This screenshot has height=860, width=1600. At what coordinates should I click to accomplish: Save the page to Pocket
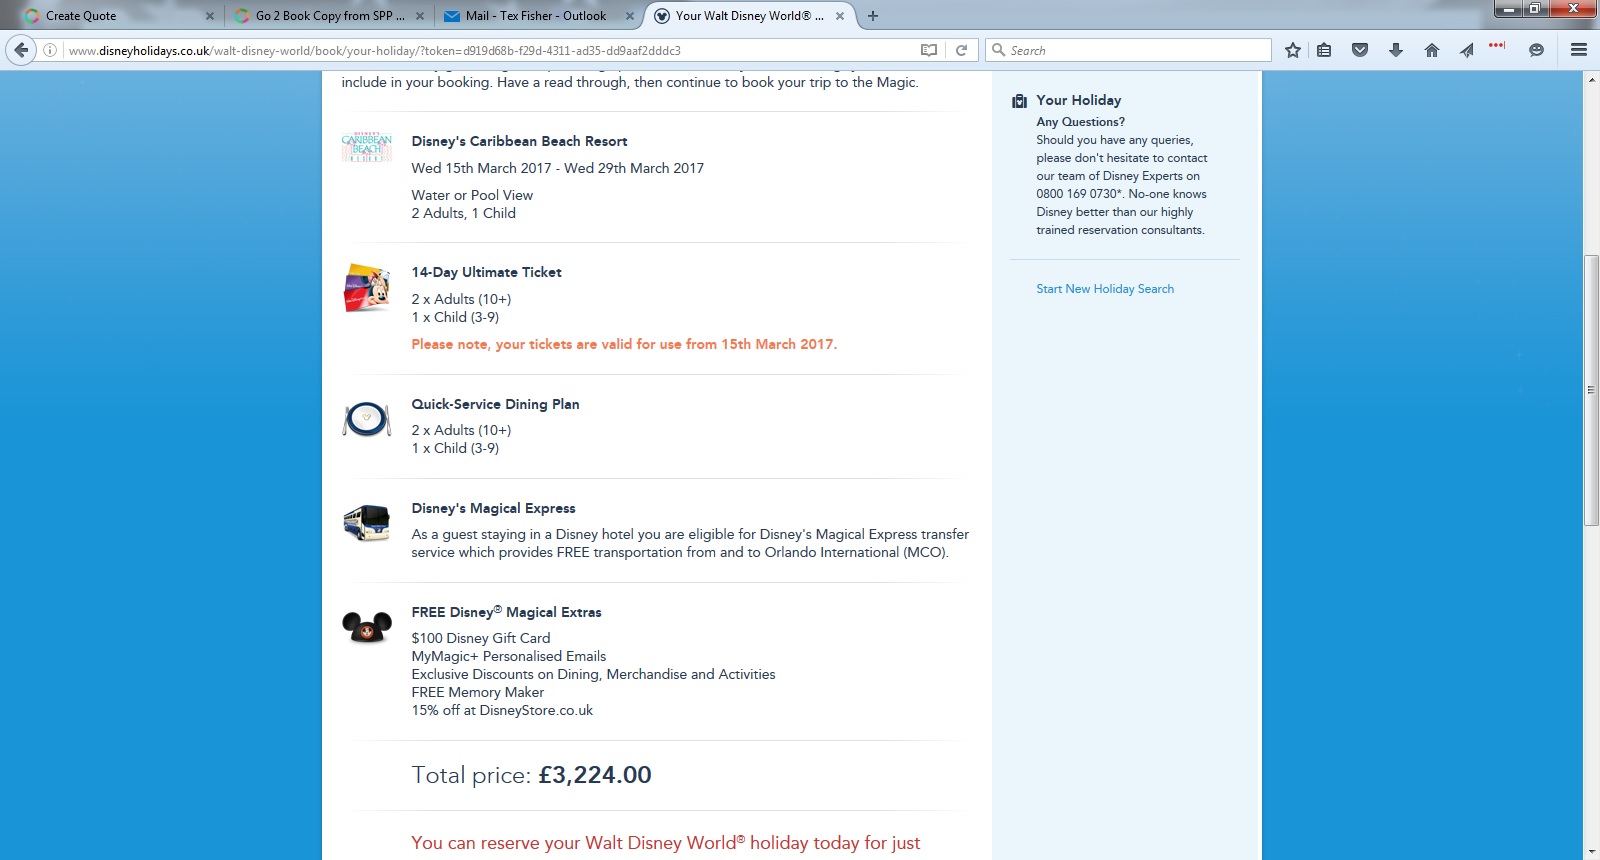pyautogui.click(x=1360, y=50)
